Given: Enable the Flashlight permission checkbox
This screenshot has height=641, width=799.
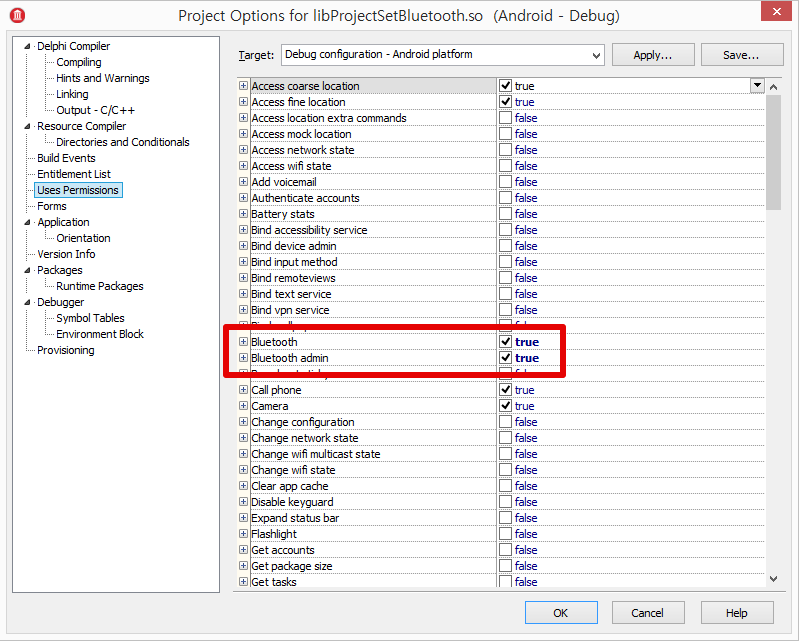Looking at the screenshot, I should click(505, 533).
